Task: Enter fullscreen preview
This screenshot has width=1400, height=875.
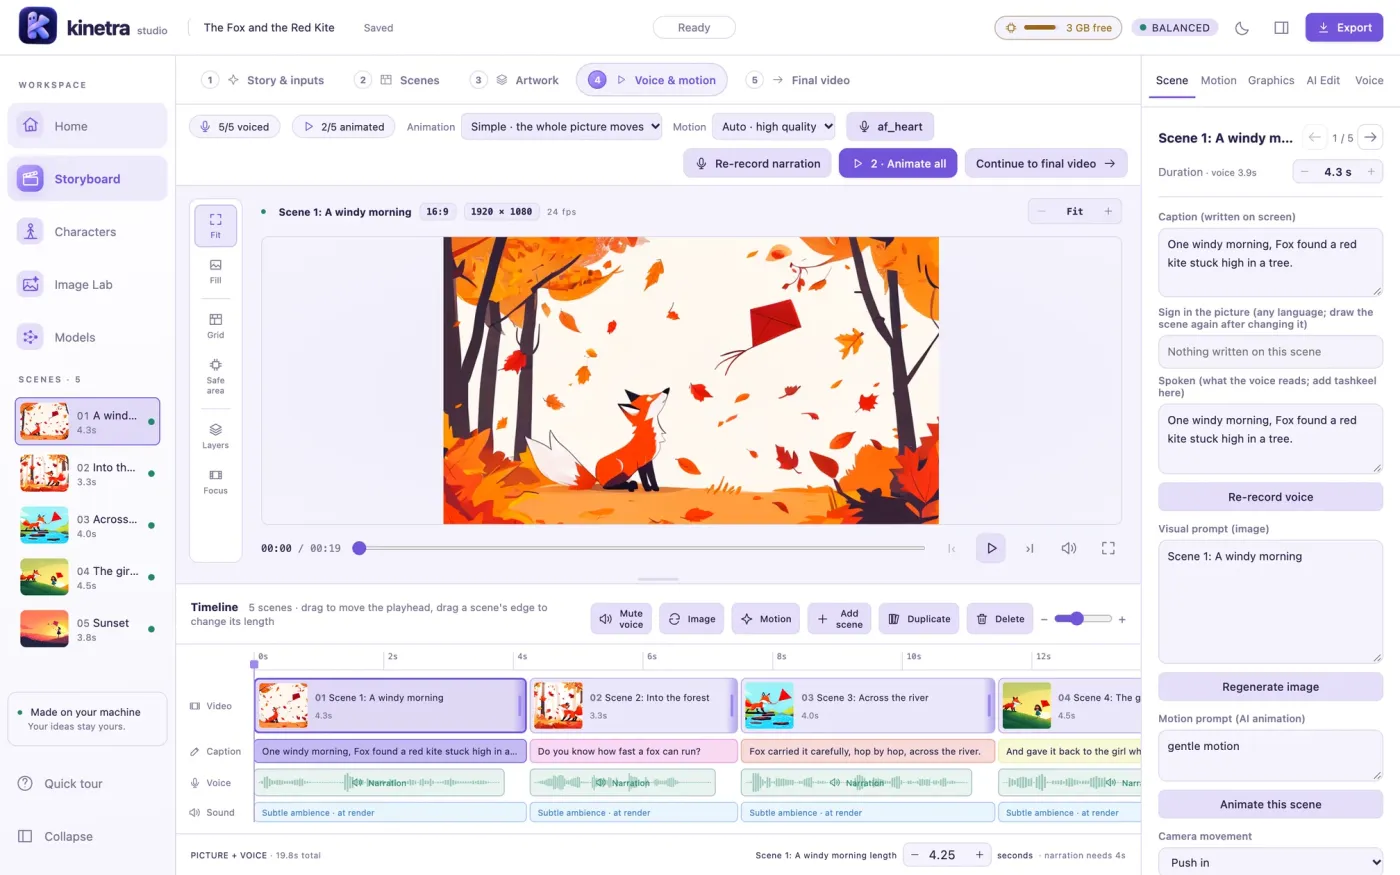Action: tap(1108, 548)
